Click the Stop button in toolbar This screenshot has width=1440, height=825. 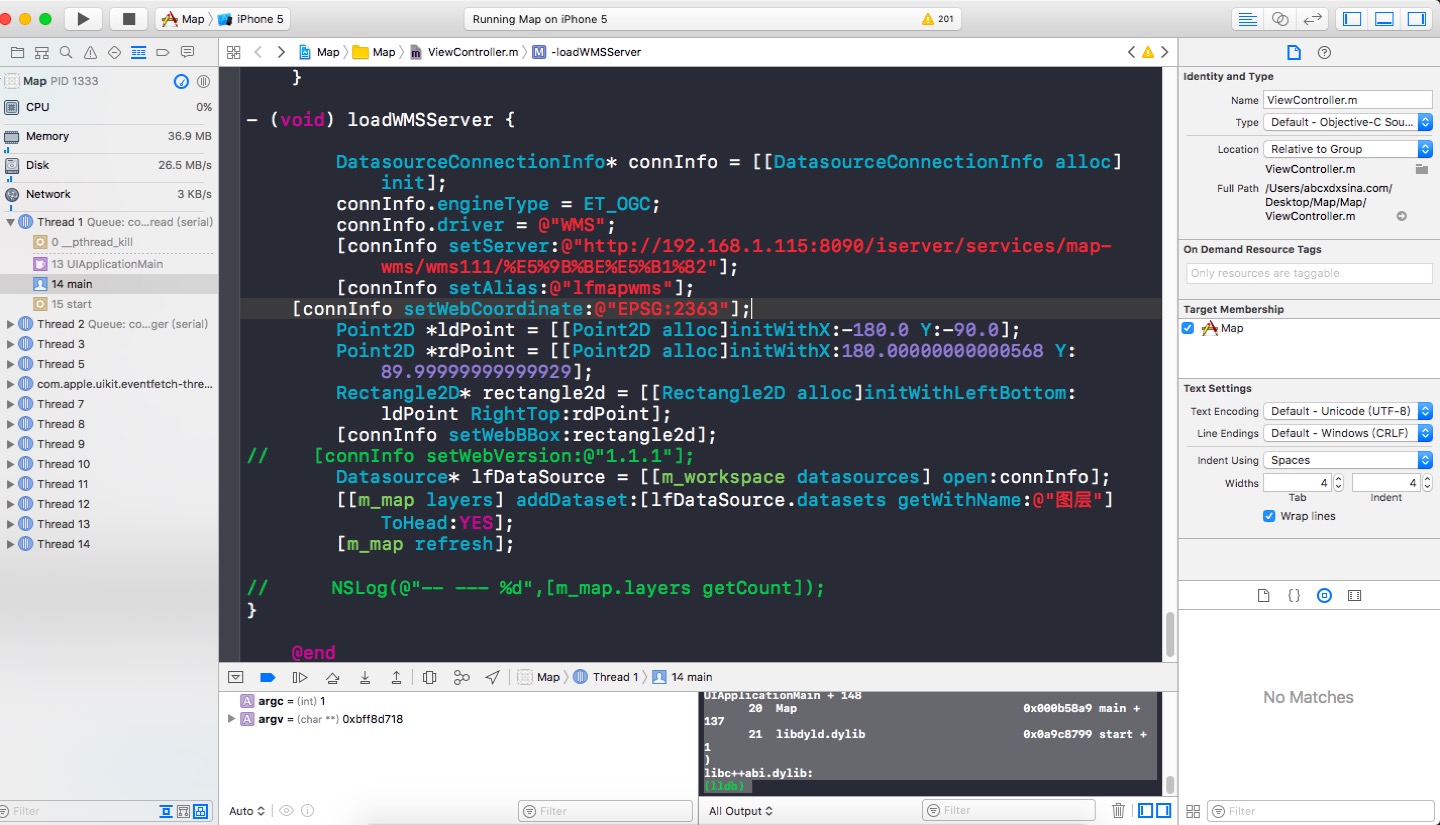pos(129,18)
